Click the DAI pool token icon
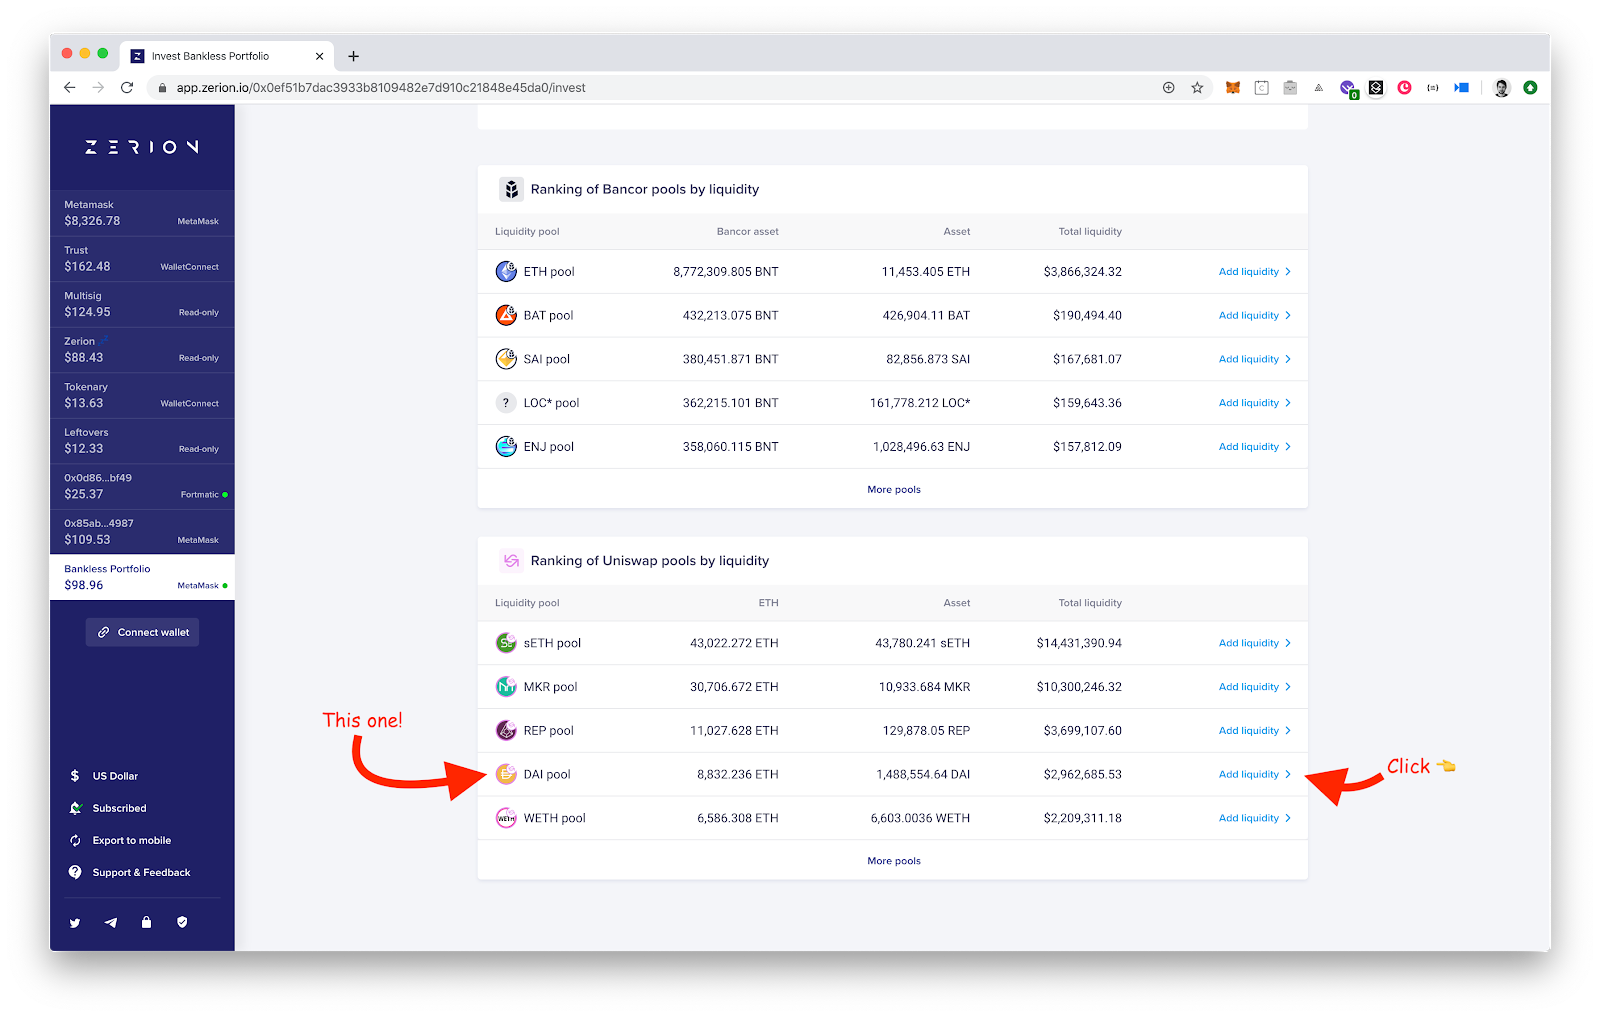Image resolution: width=1600 pixels, height=1017 pixels. (507, 774)
